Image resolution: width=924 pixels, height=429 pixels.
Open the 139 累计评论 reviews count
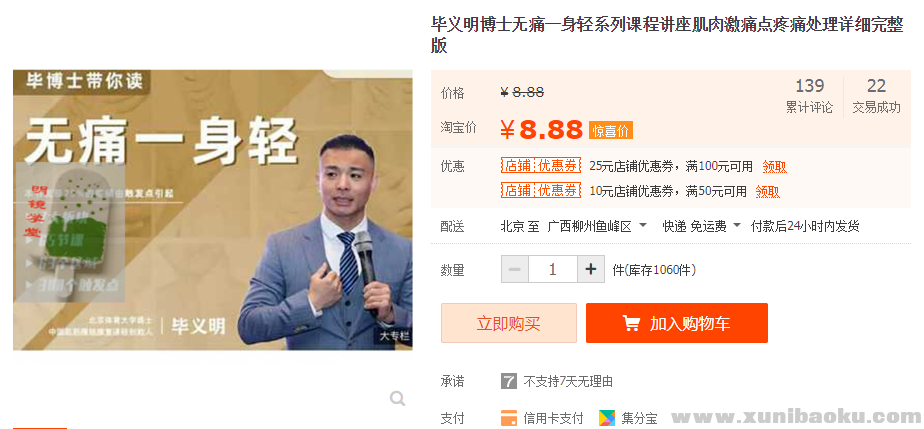pyautogui.click(x=809, y=96)
